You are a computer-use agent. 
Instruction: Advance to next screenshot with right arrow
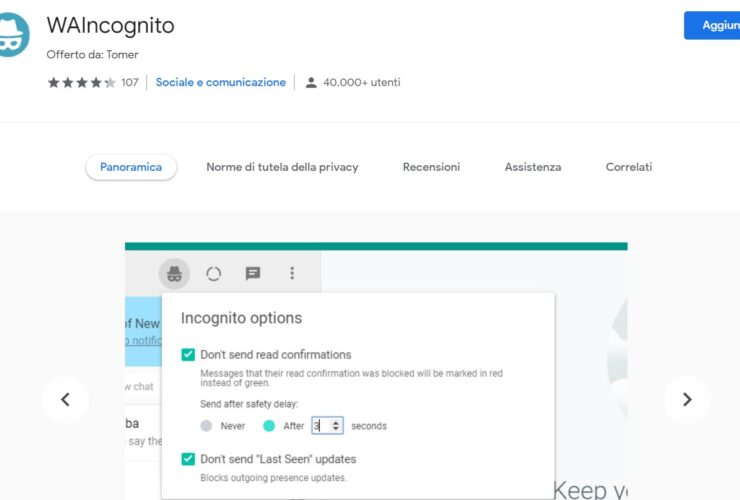click(687, 400)
